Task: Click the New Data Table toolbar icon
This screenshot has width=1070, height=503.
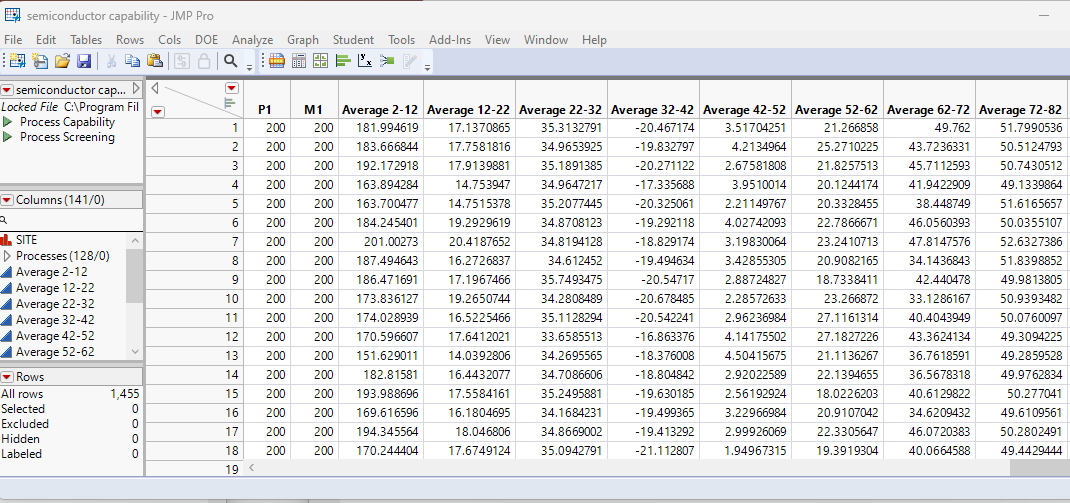Action: click(17, 61)
